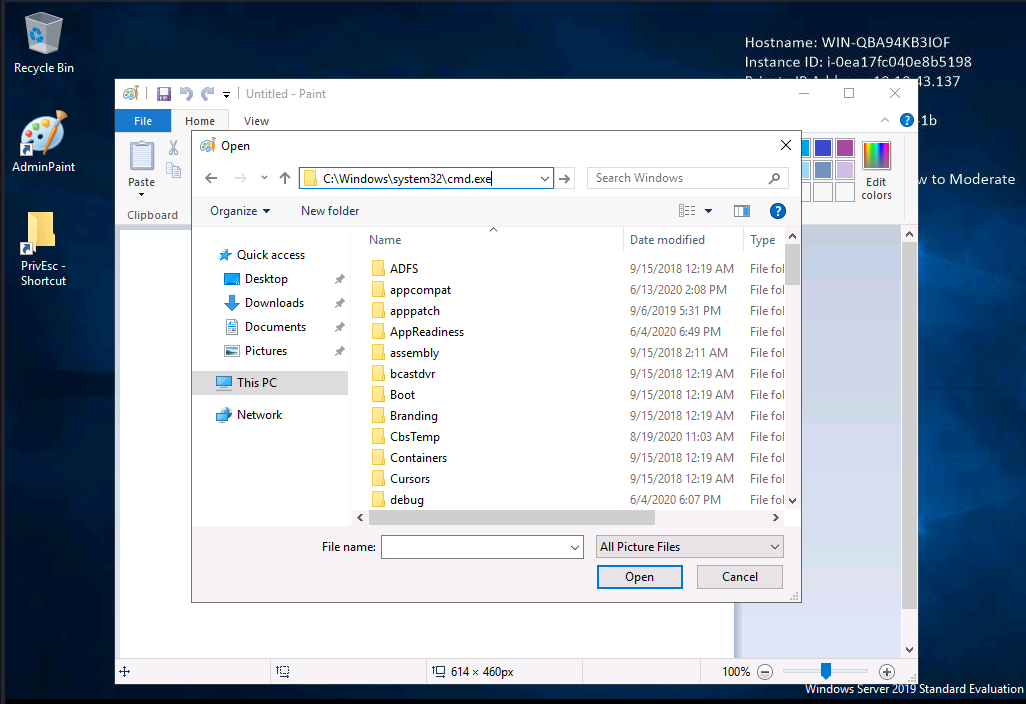Click the Go to arrow beside address bar
1026x704 pixels.
click(x=565, y=179)
